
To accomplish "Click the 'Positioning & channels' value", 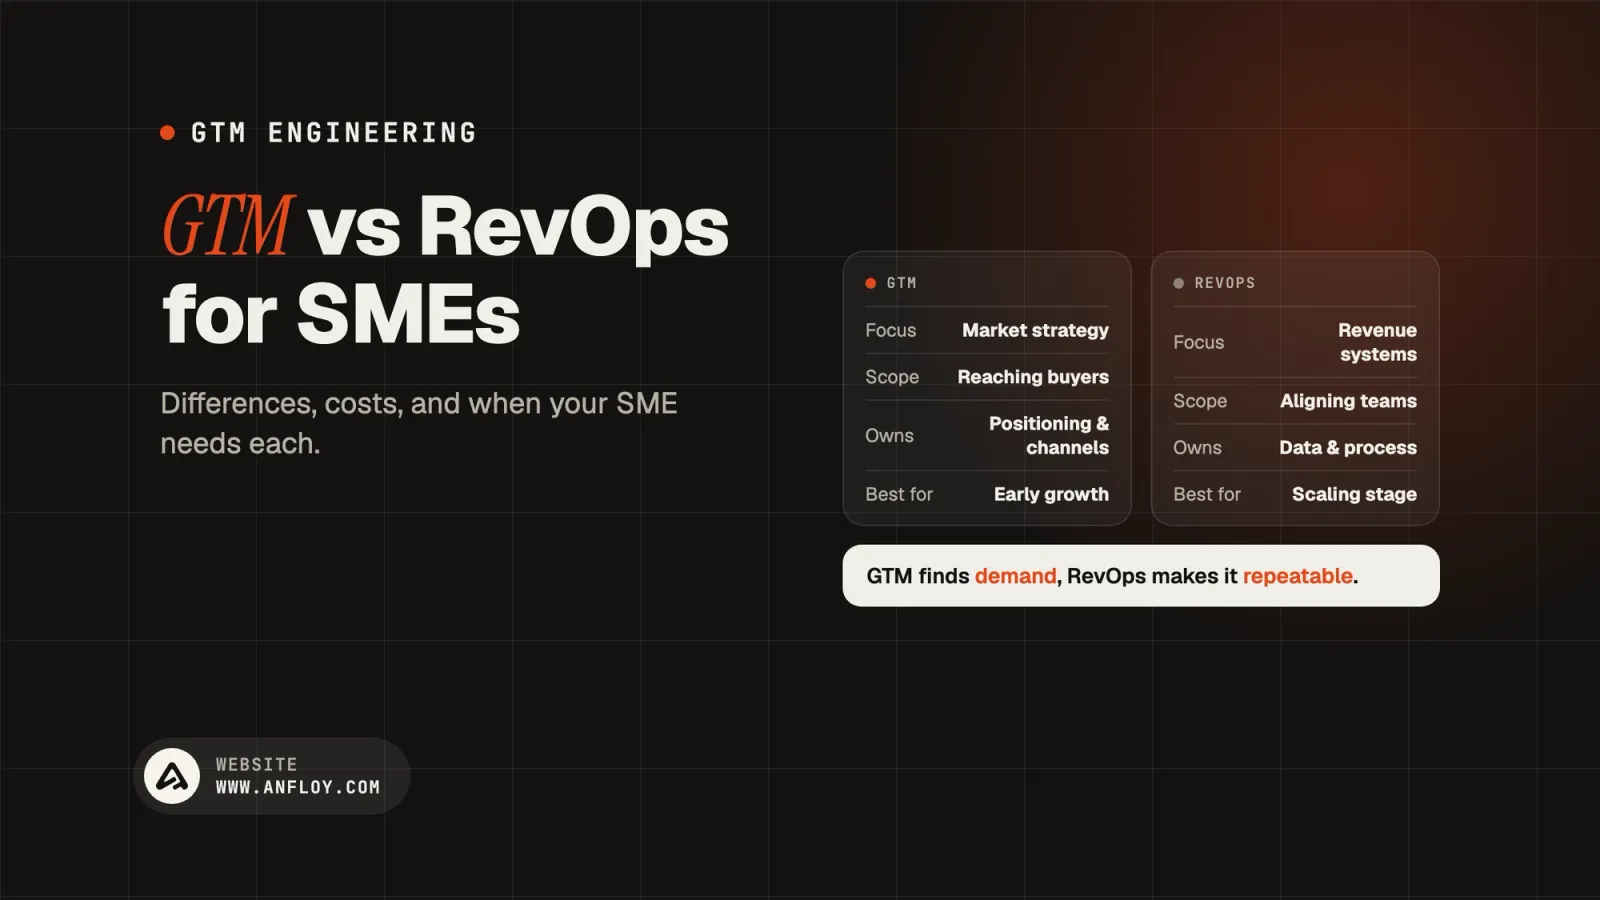I will click(x=1049, y=435).
